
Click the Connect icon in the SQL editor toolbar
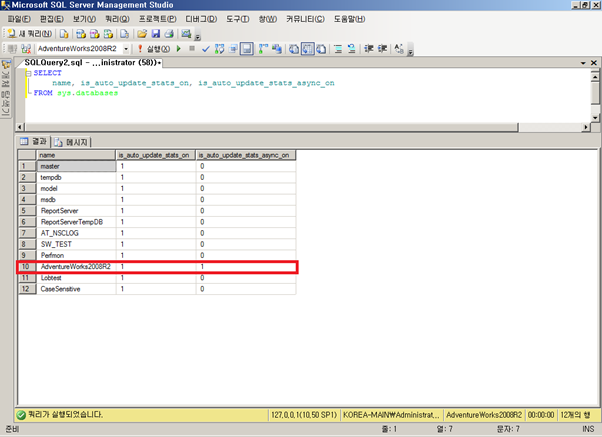point(12,49)
